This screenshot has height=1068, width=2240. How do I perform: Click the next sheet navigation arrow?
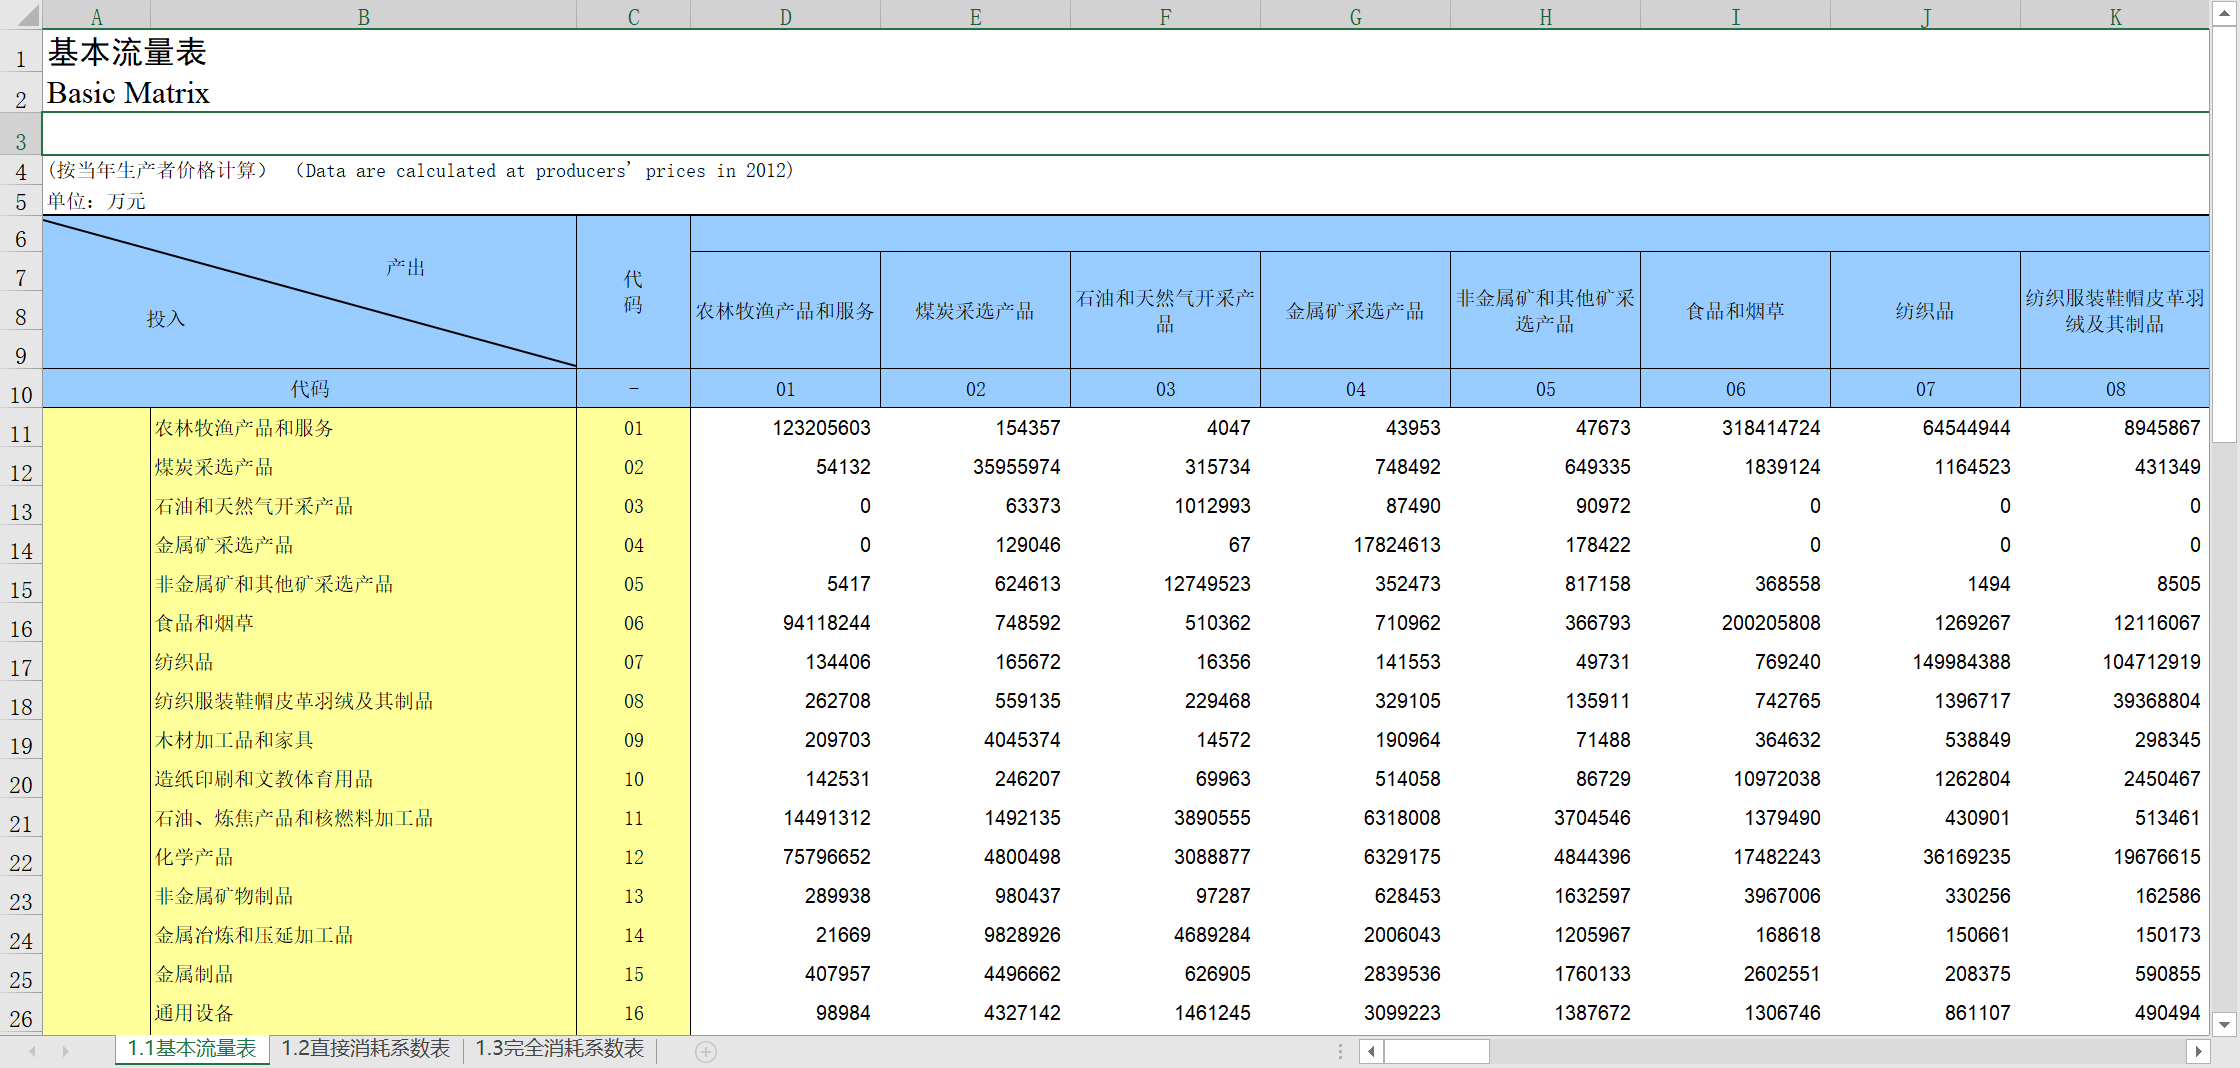click(x=66, y=1051)
